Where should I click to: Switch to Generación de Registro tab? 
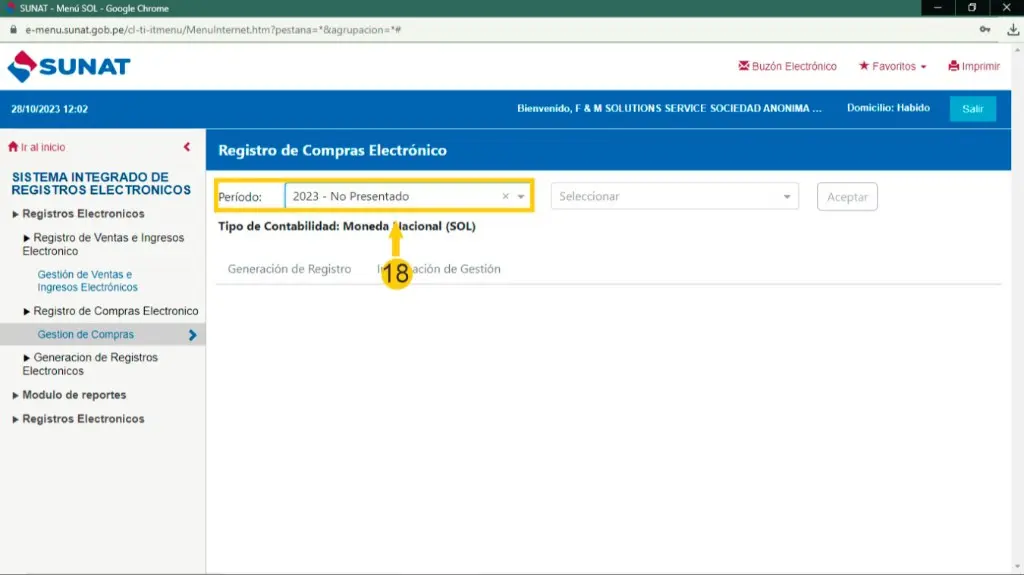click(289, 269)
